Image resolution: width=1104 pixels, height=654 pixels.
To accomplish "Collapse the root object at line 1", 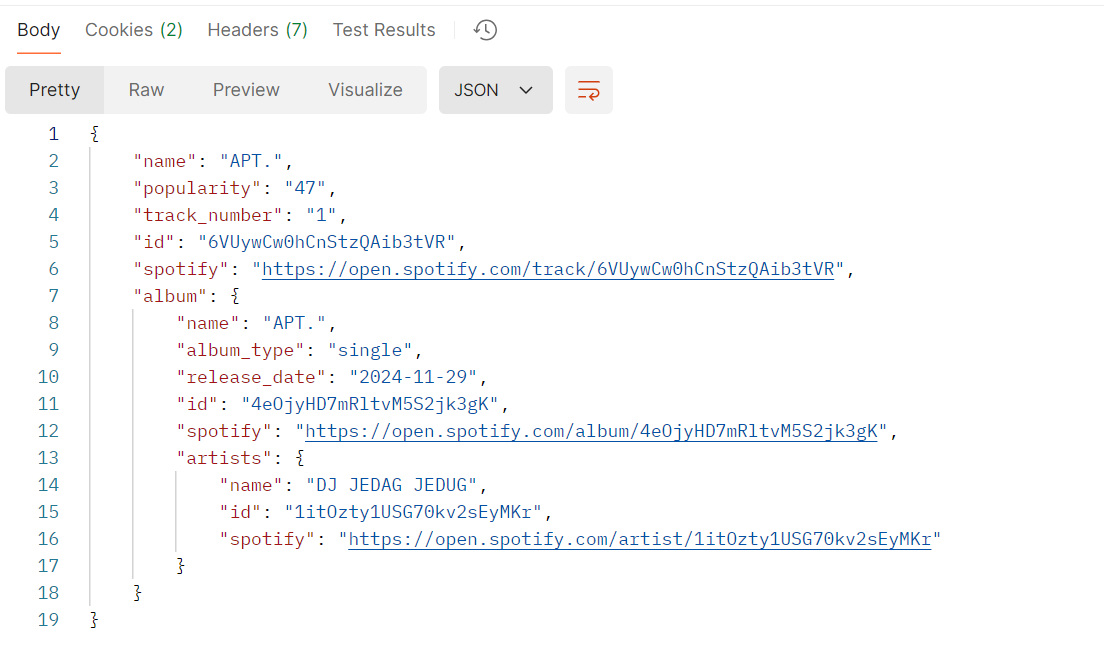I will tap(95, 134).
